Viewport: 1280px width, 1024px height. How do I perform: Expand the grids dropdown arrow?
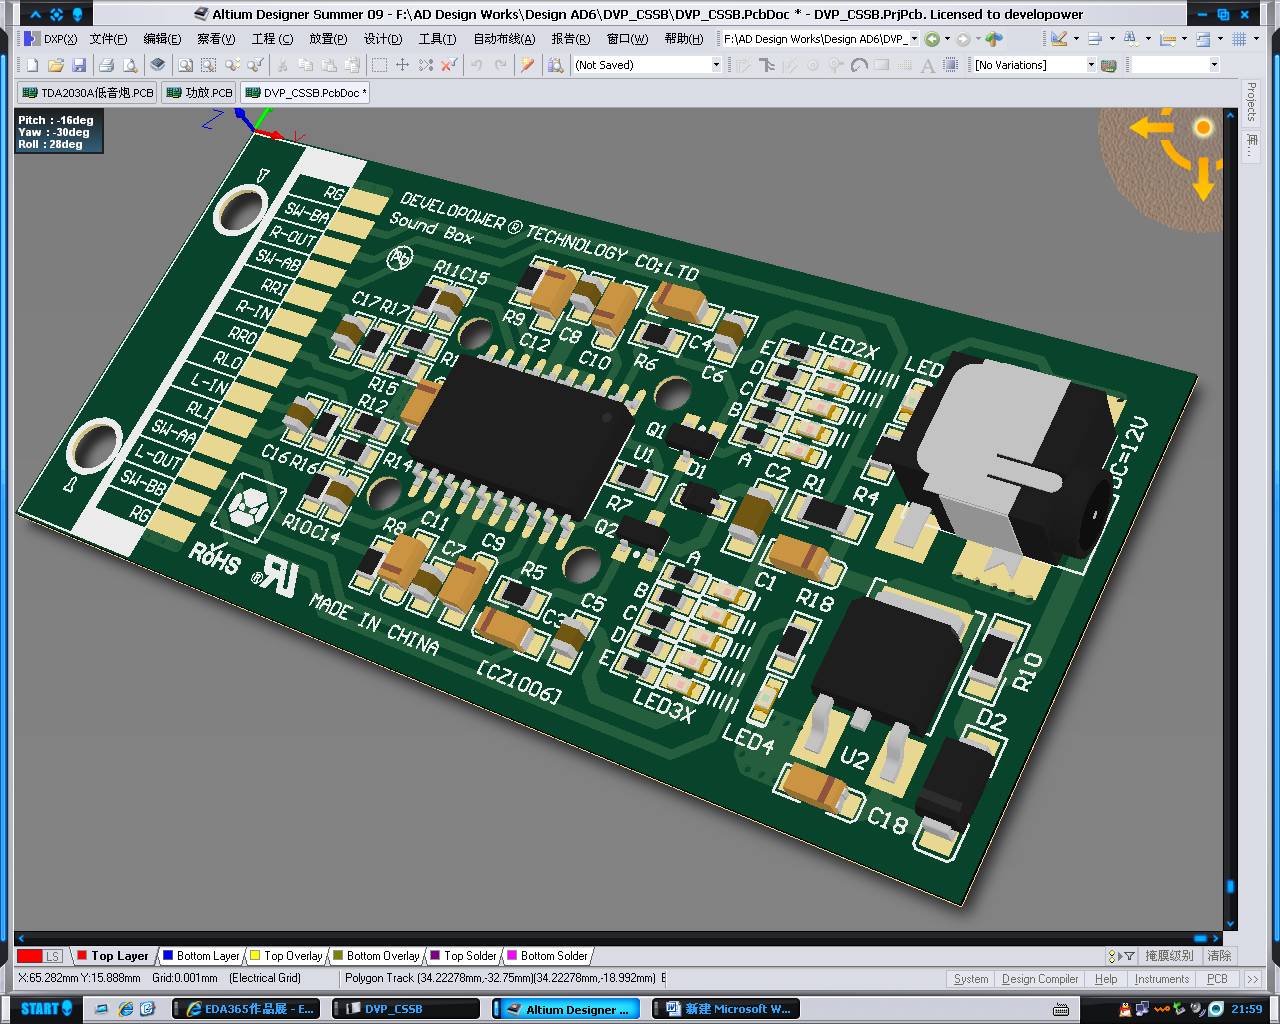[x=1256, y=39]
